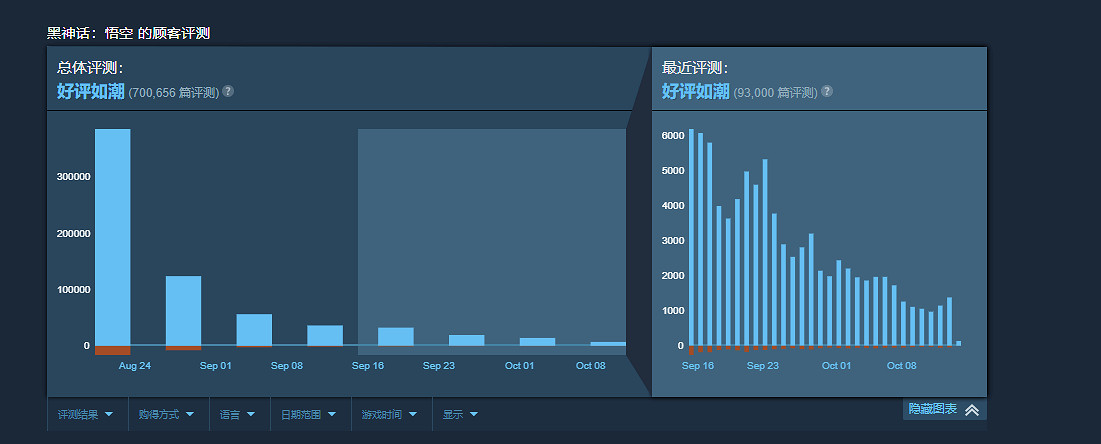The height and width of the screenshot is (444, 1101).
Task: Select the first Sep 16 bar in recent chart
Action: [691, 237]
